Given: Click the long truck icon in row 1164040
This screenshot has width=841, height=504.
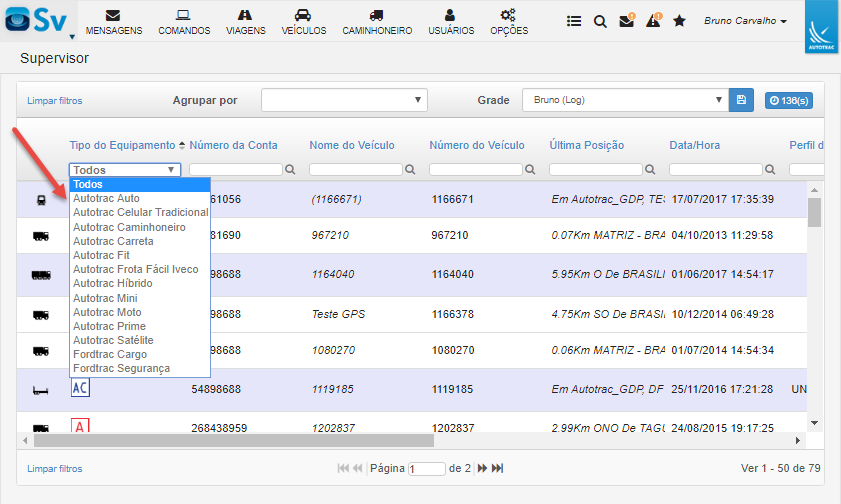Looking at the screenshot, I should [x=41, y=275].
